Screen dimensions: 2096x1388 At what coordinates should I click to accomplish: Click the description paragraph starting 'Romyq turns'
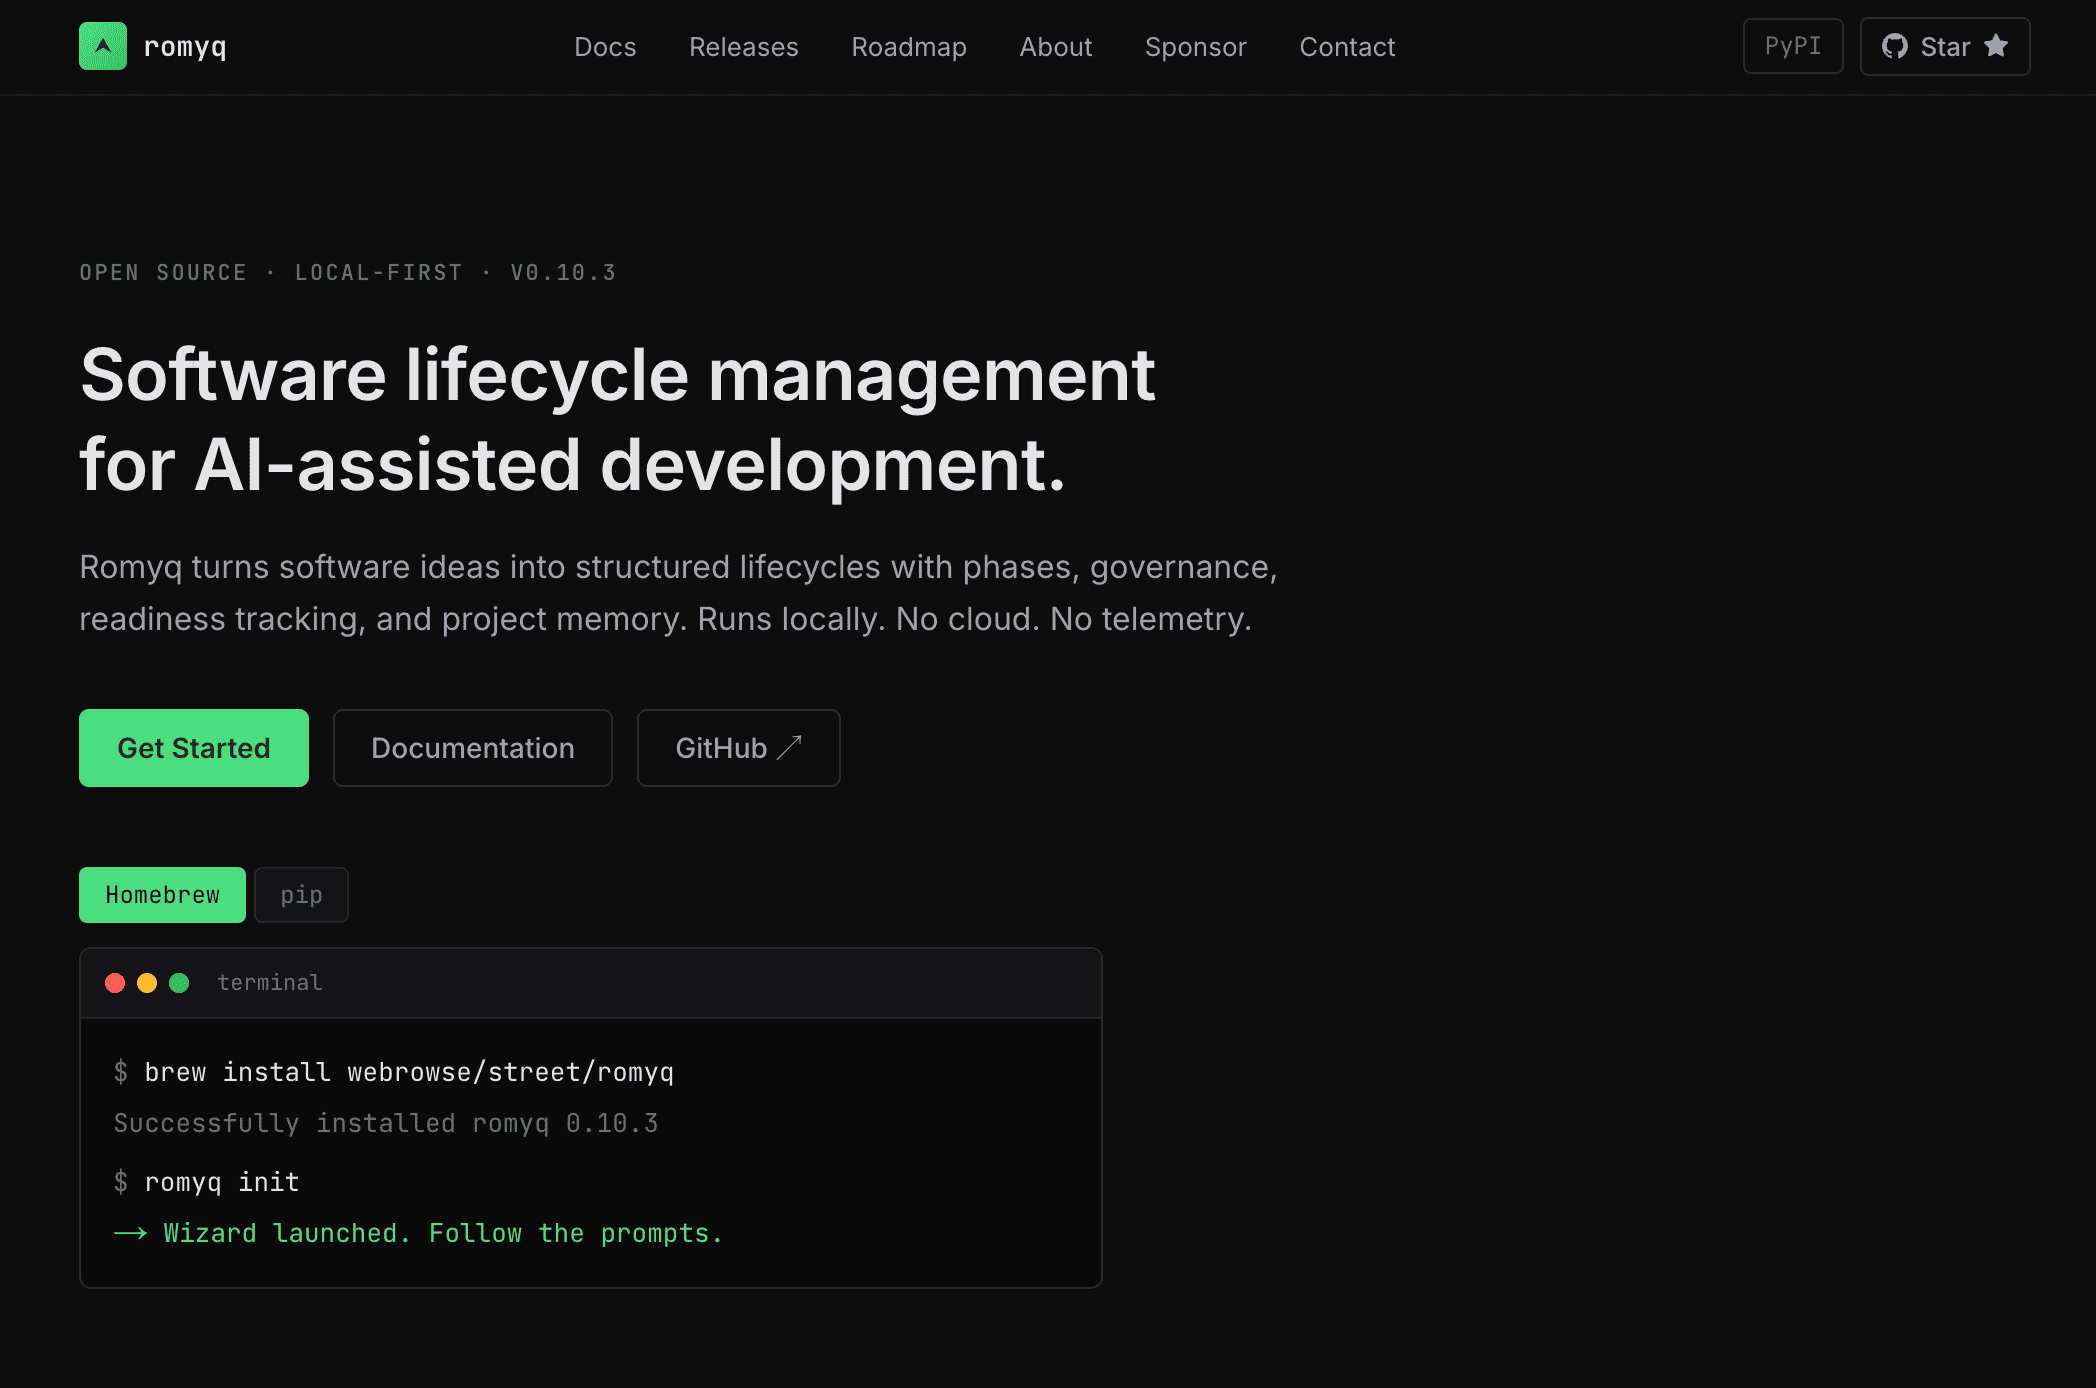click(x=679, y=593)
